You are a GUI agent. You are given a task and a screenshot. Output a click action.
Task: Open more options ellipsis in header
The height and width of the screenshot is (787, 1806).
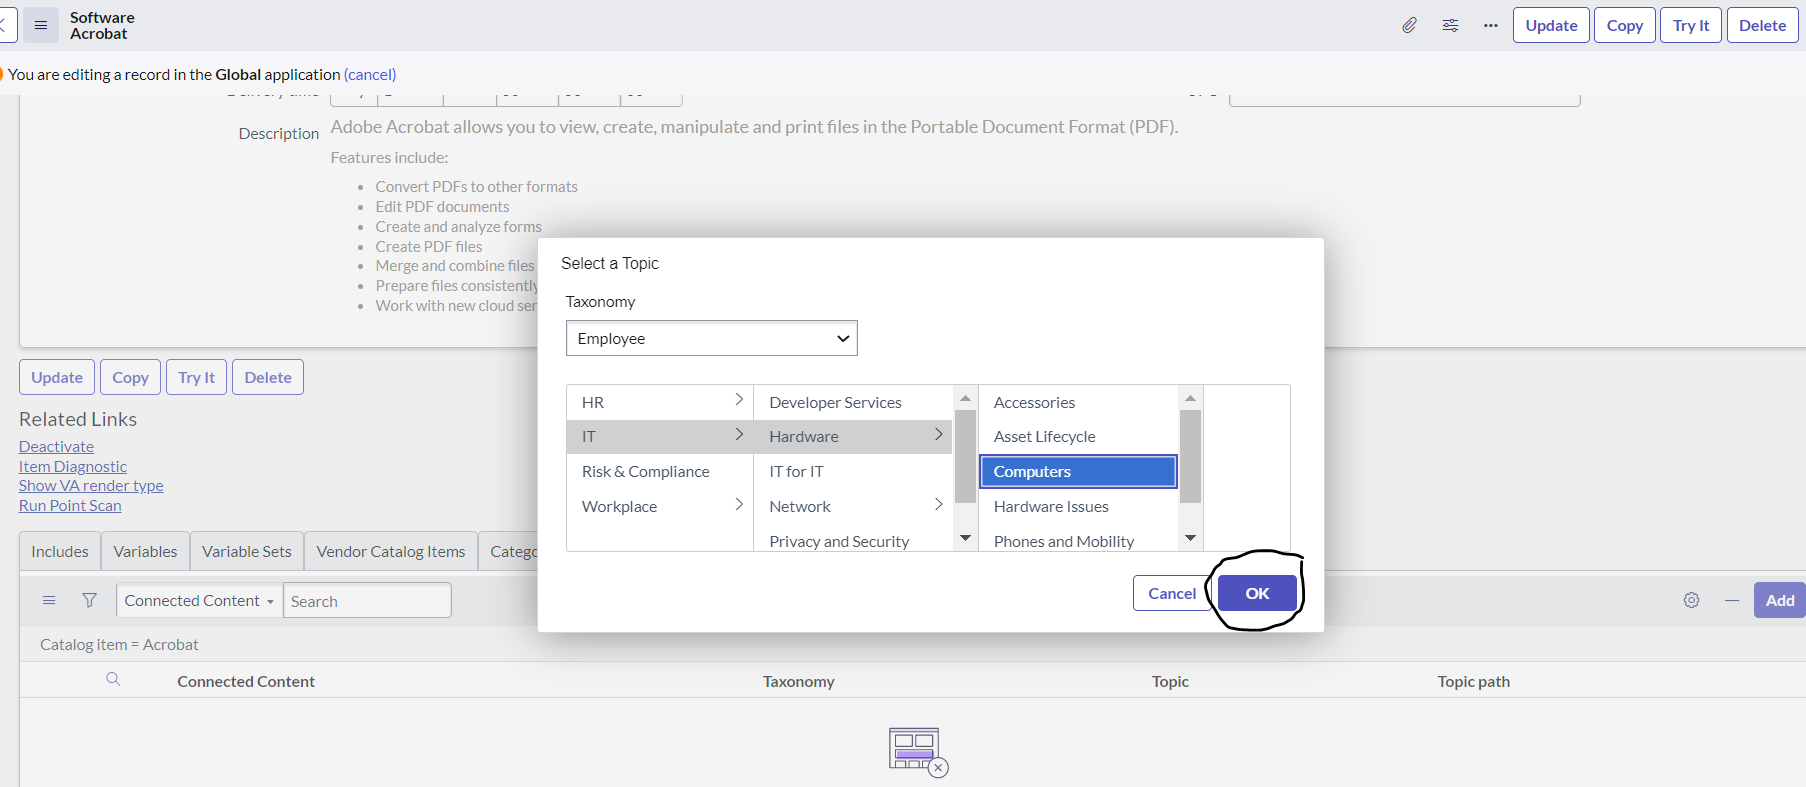[1491, 25]
